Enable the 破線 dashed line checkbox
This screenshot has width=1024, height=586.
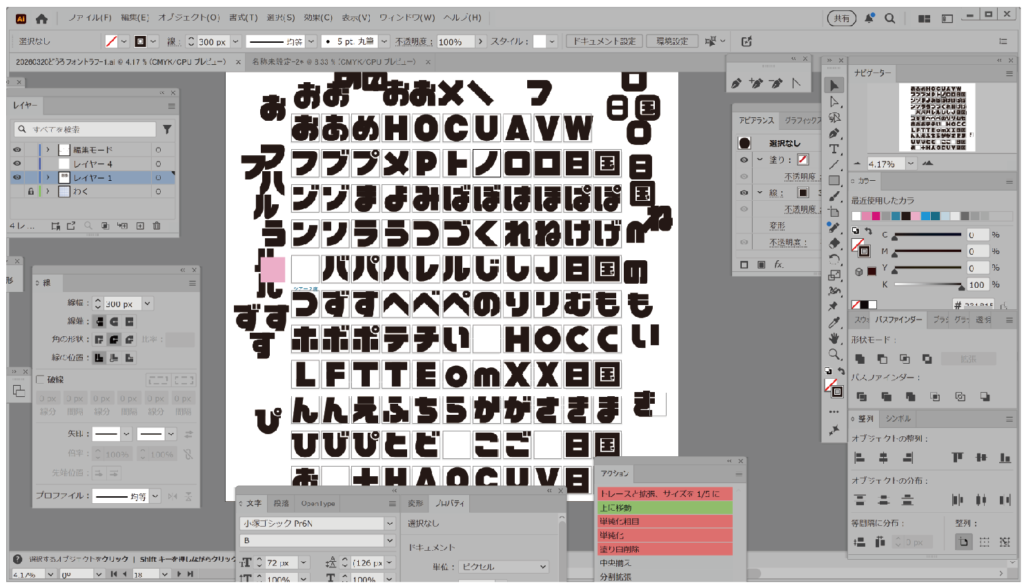[x=40, y=380]
